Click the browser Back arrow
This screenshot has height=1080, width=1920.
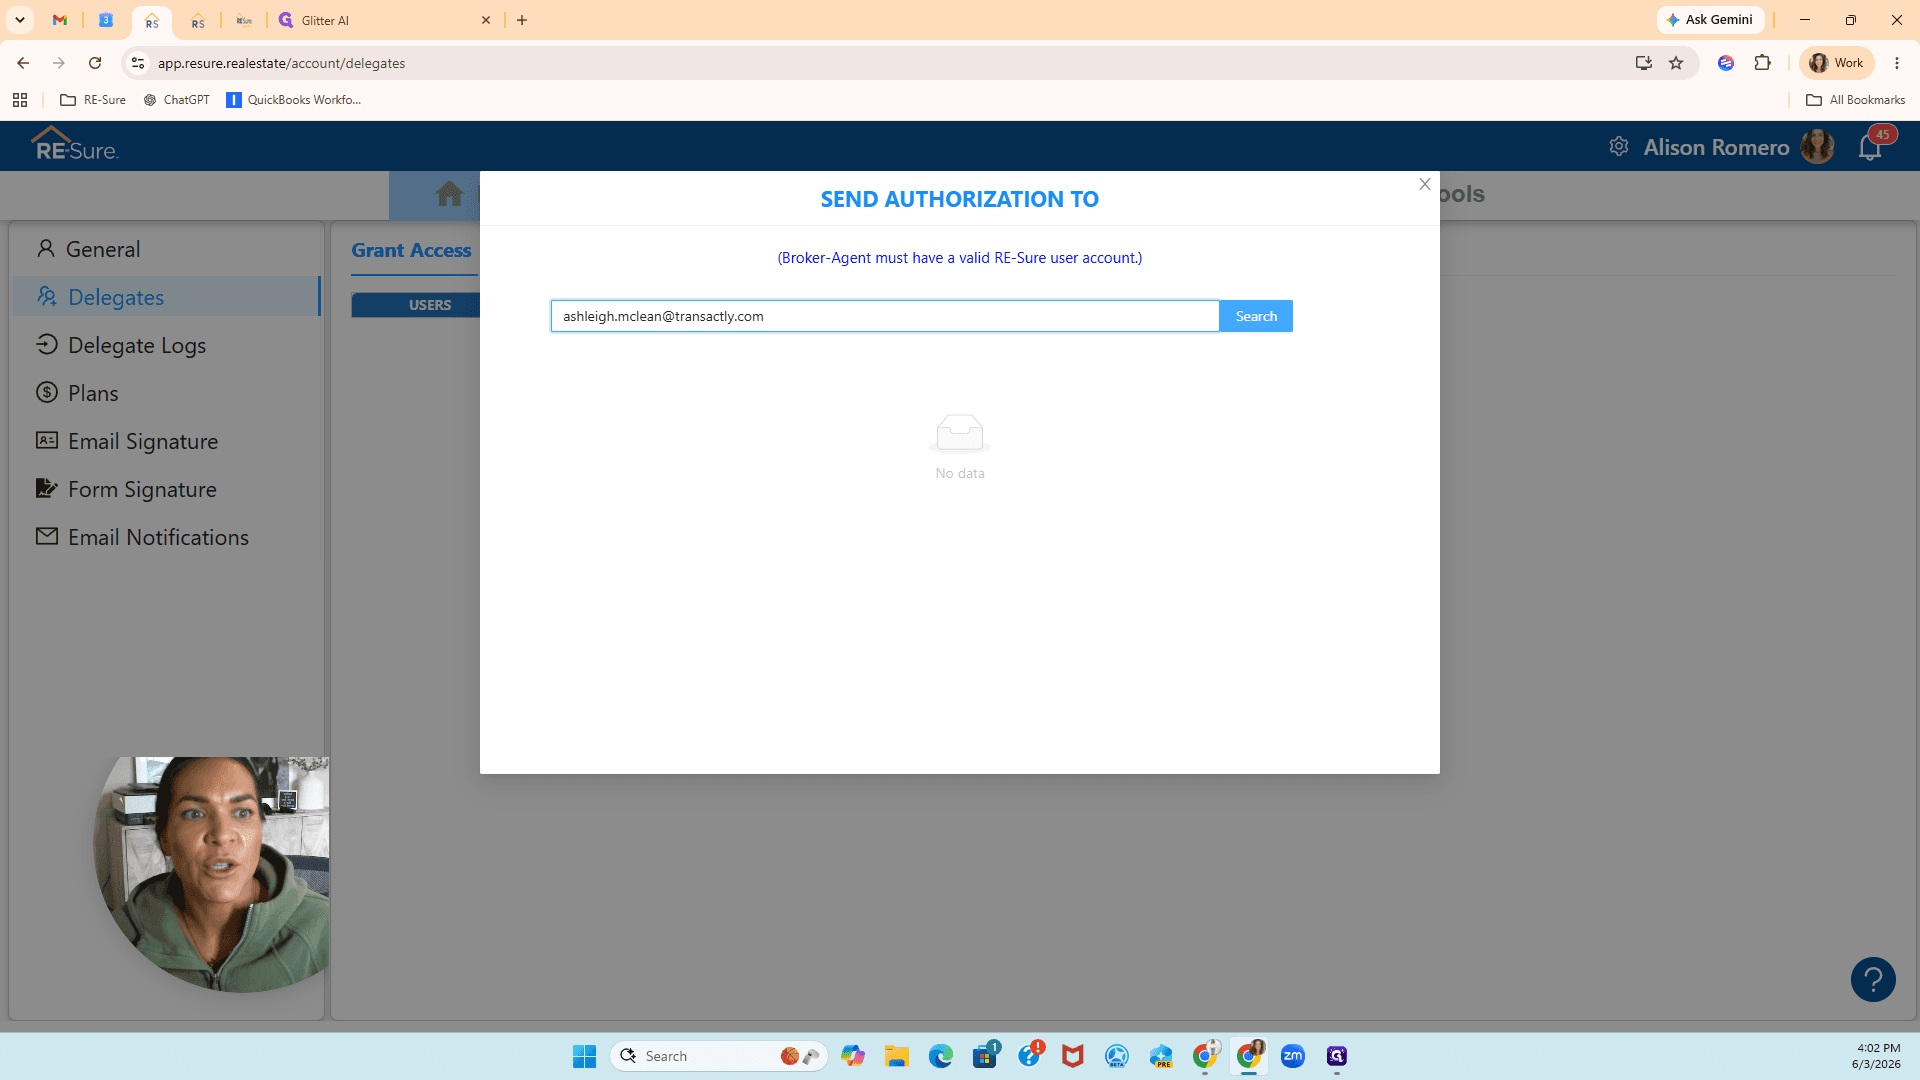23,63
